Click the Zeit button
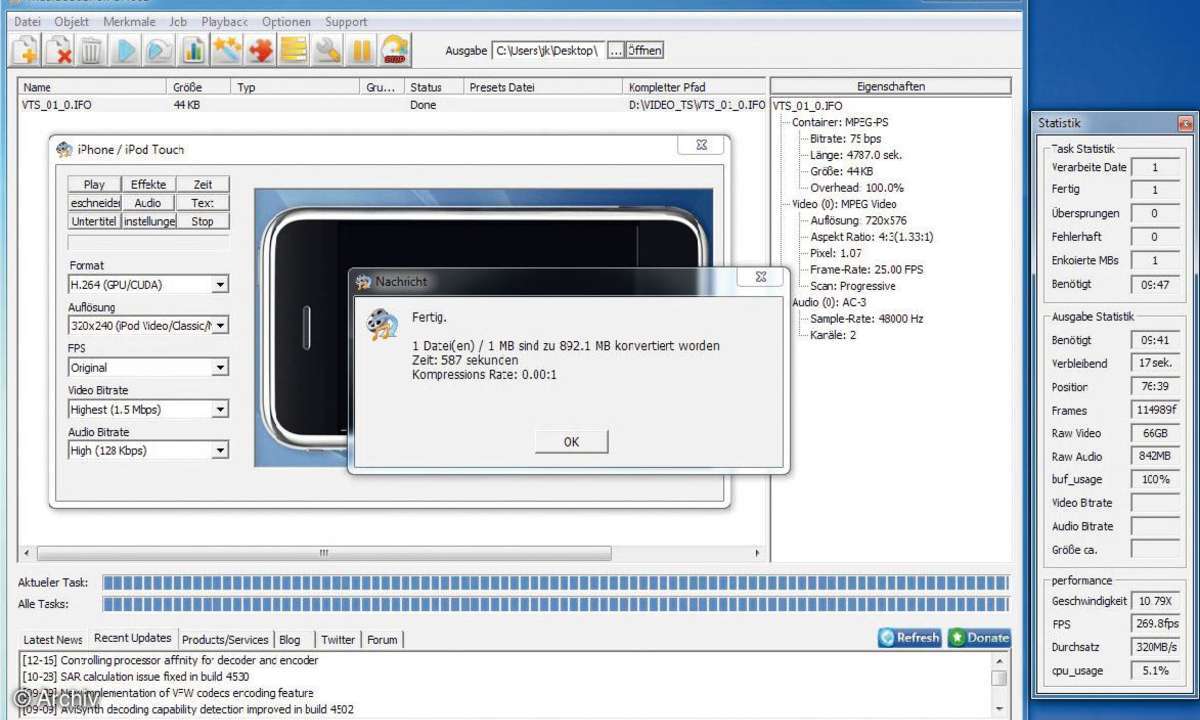The image size is (1200, 720). (x=203, y=184)
